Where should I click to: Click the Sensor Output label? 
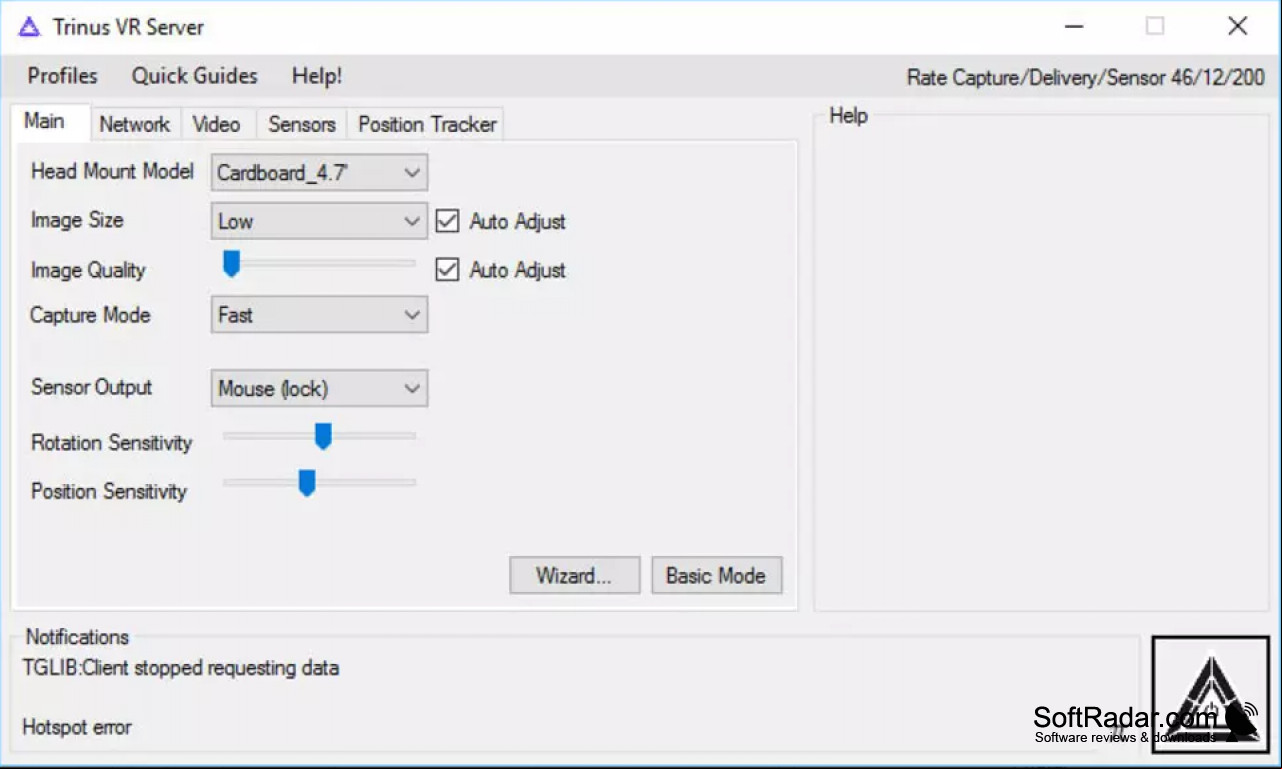92,387
